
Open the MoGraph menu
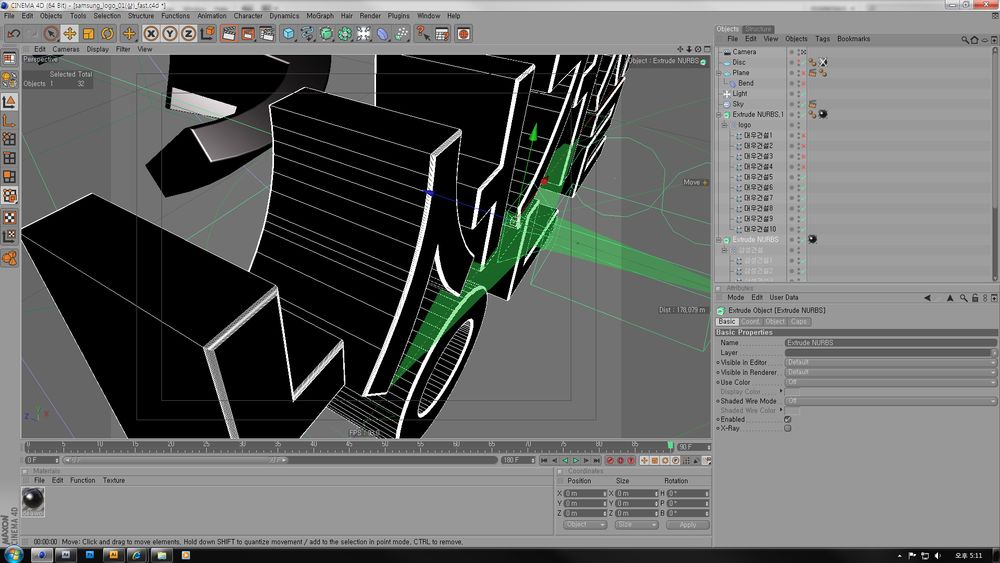coord(320,16)
